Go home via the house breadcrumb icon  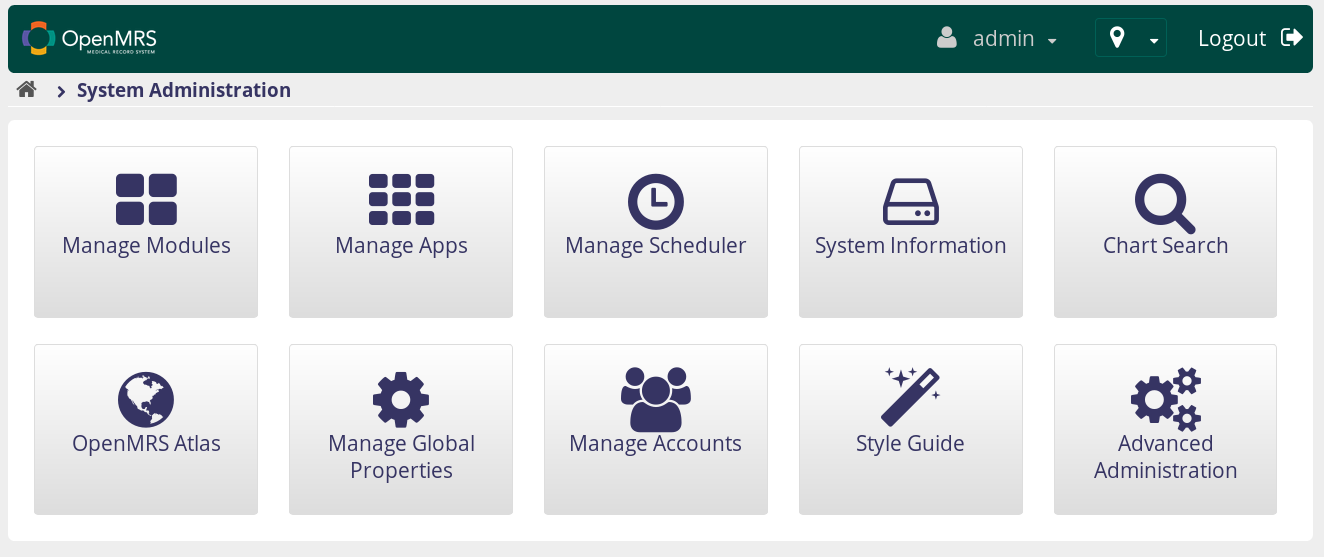[27, 89]
